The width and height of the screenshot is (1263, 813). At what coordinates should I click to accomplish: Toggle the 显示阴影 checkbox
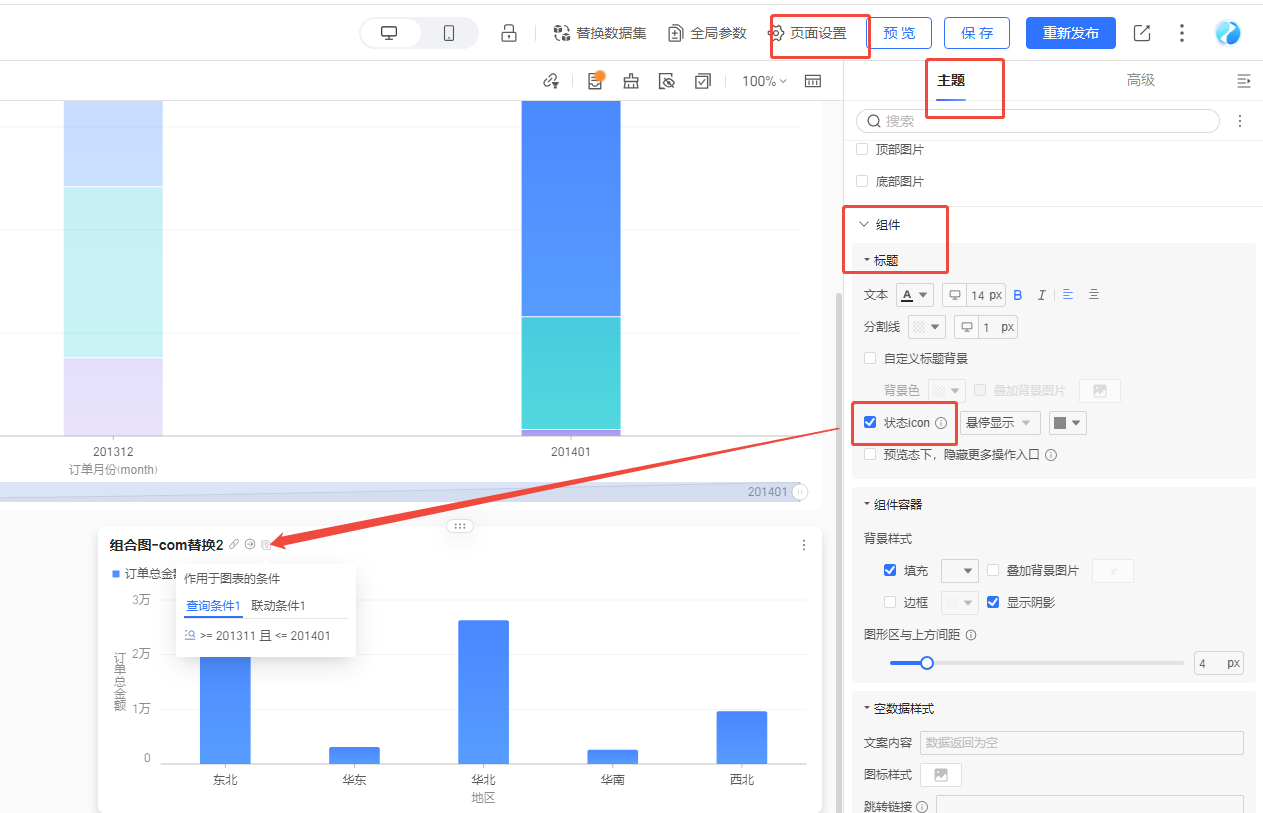coord(993,602)
